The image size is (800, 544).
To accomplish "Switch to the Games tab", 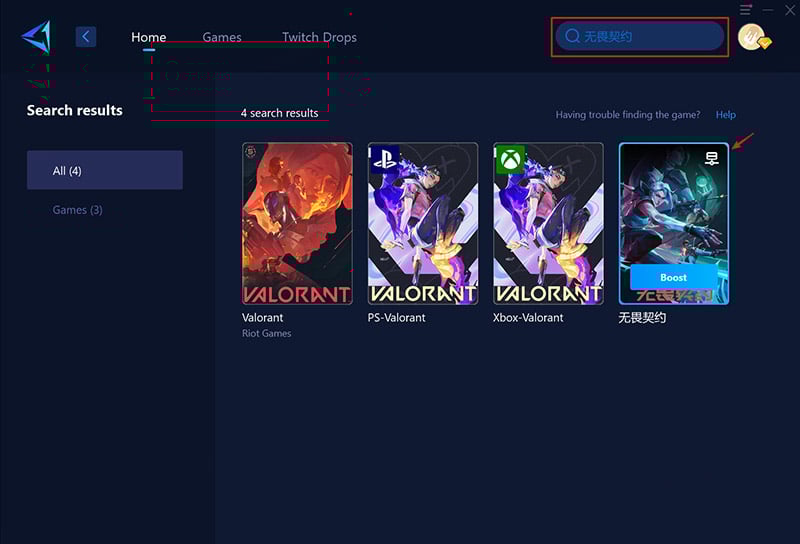I will [x=222, y=37].
